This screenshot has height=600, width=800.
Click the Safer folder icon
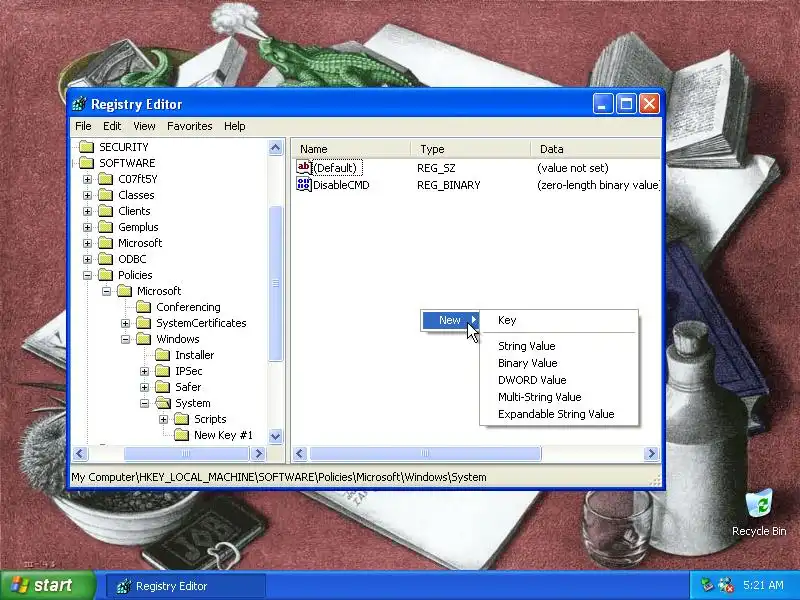[163, 387]
